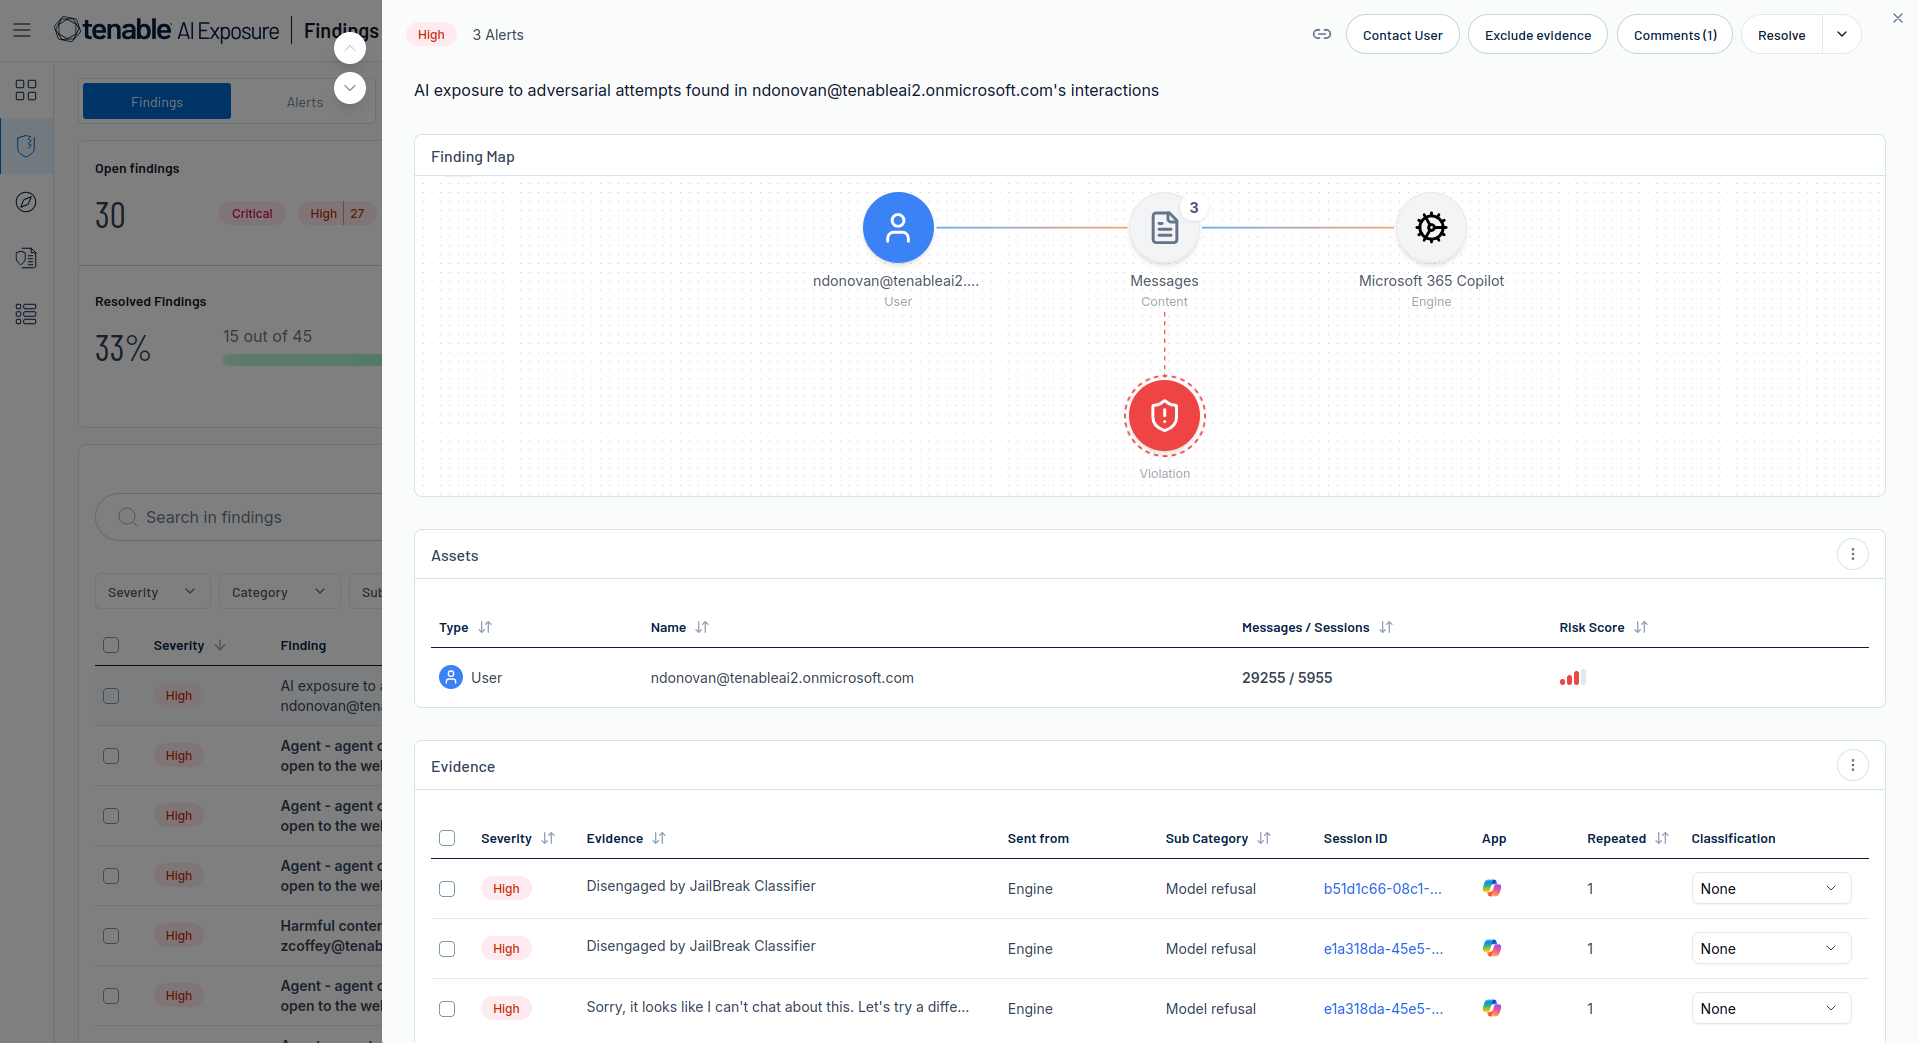Select the ndonovan user node in map

tap(898, 228)
